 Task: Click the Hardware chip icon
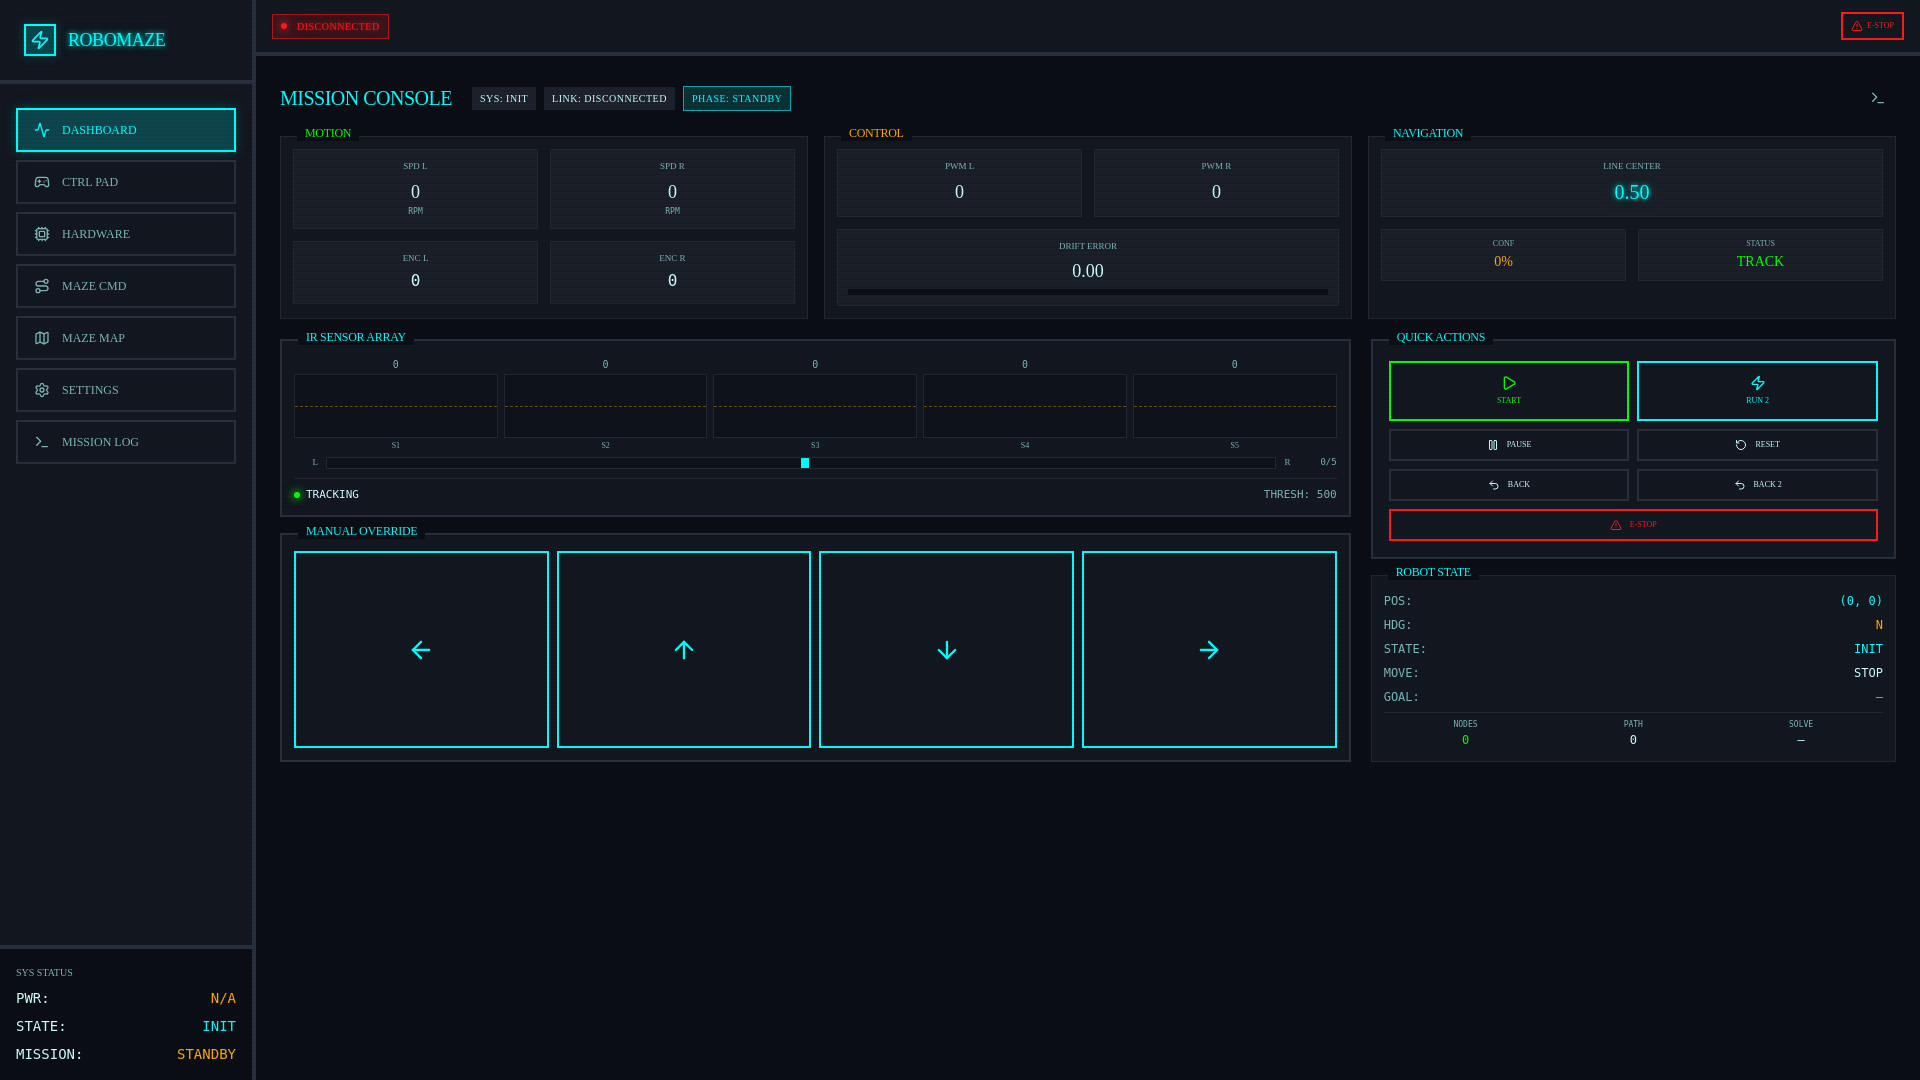[42, 234]
